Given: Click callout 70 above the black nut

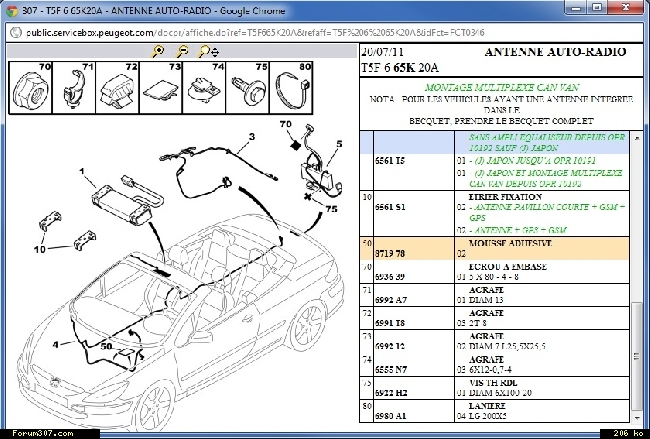Looking at the screenshot, I should pyautogui.click(x=286, y=124).
